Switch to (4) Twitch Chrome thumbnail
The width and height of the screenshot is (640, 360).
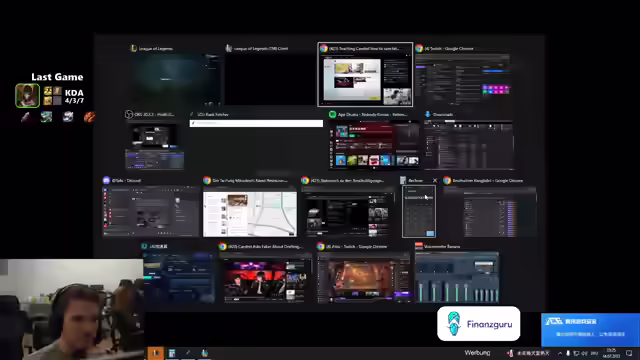(462, 79)
